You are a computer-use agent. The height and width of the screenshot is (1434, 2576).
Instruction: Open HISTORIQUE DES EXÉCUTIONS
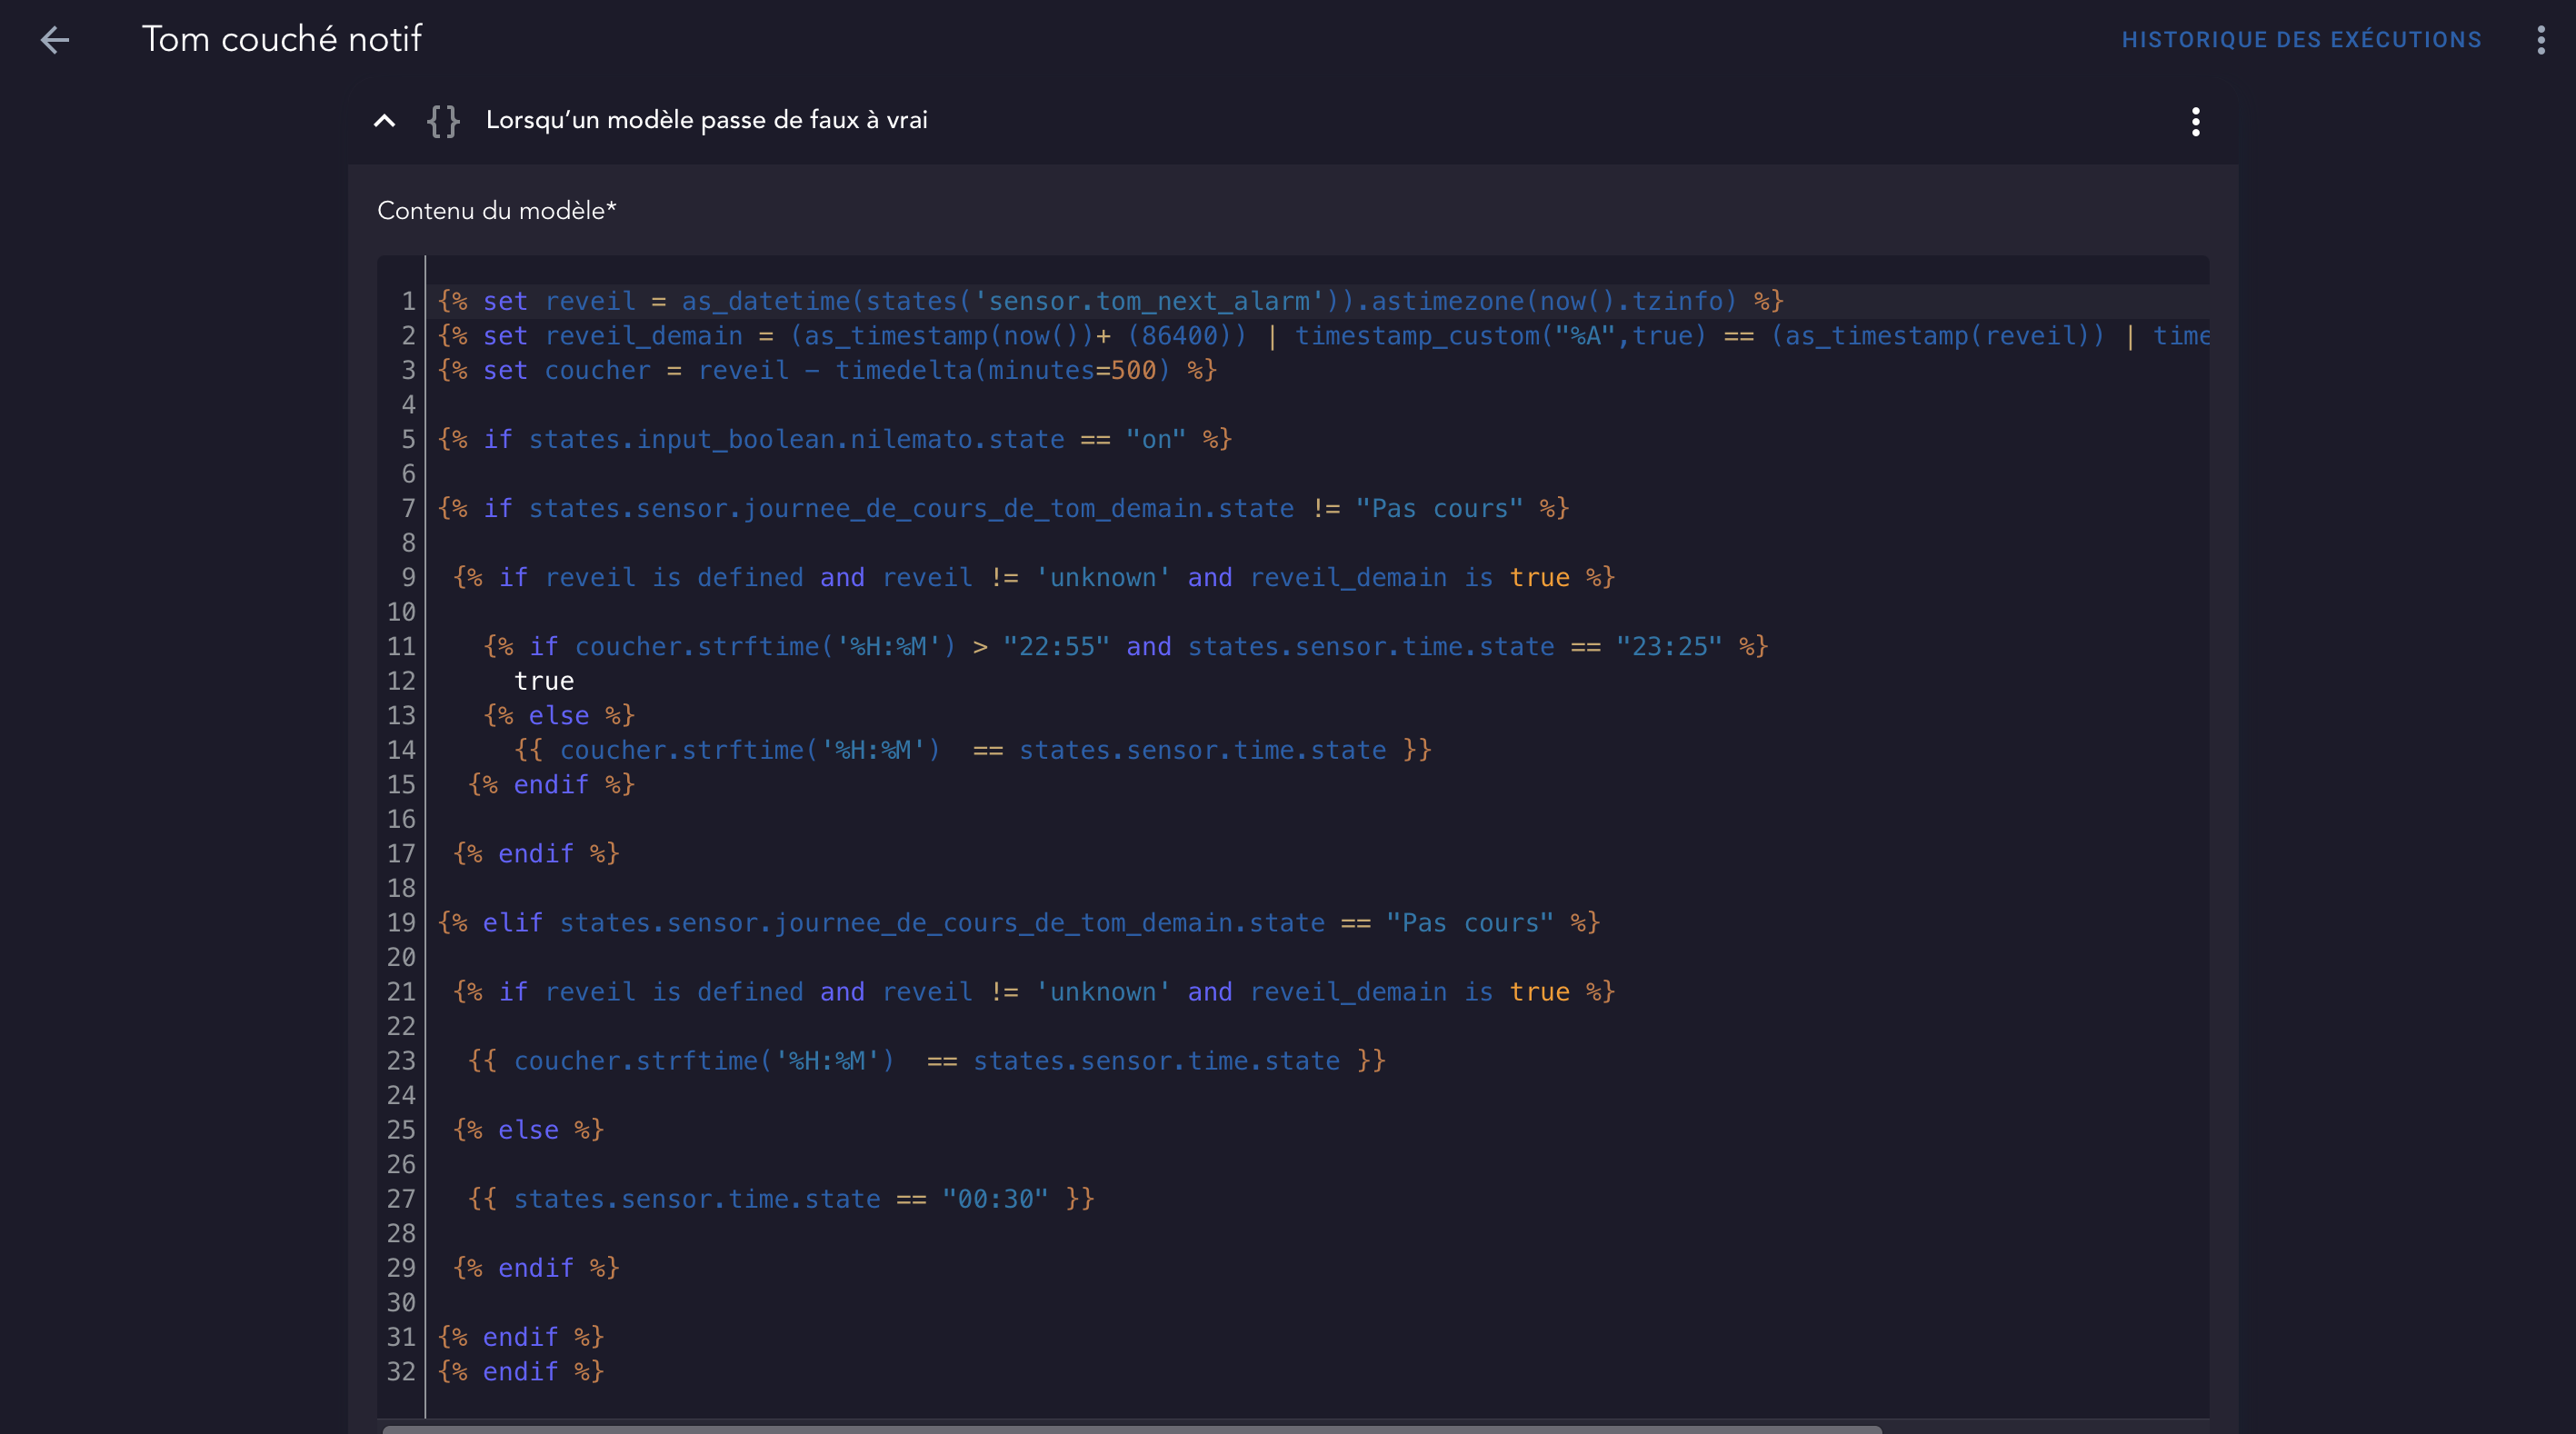[x=2301, y=40]
